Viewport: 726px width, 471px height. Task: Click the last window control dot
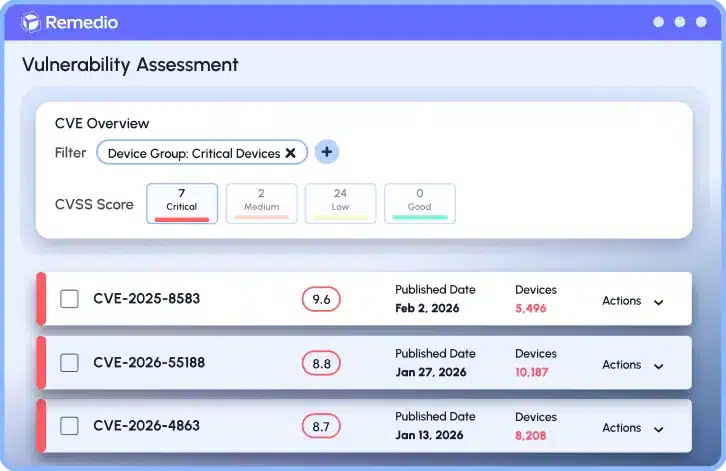[700, 22]
